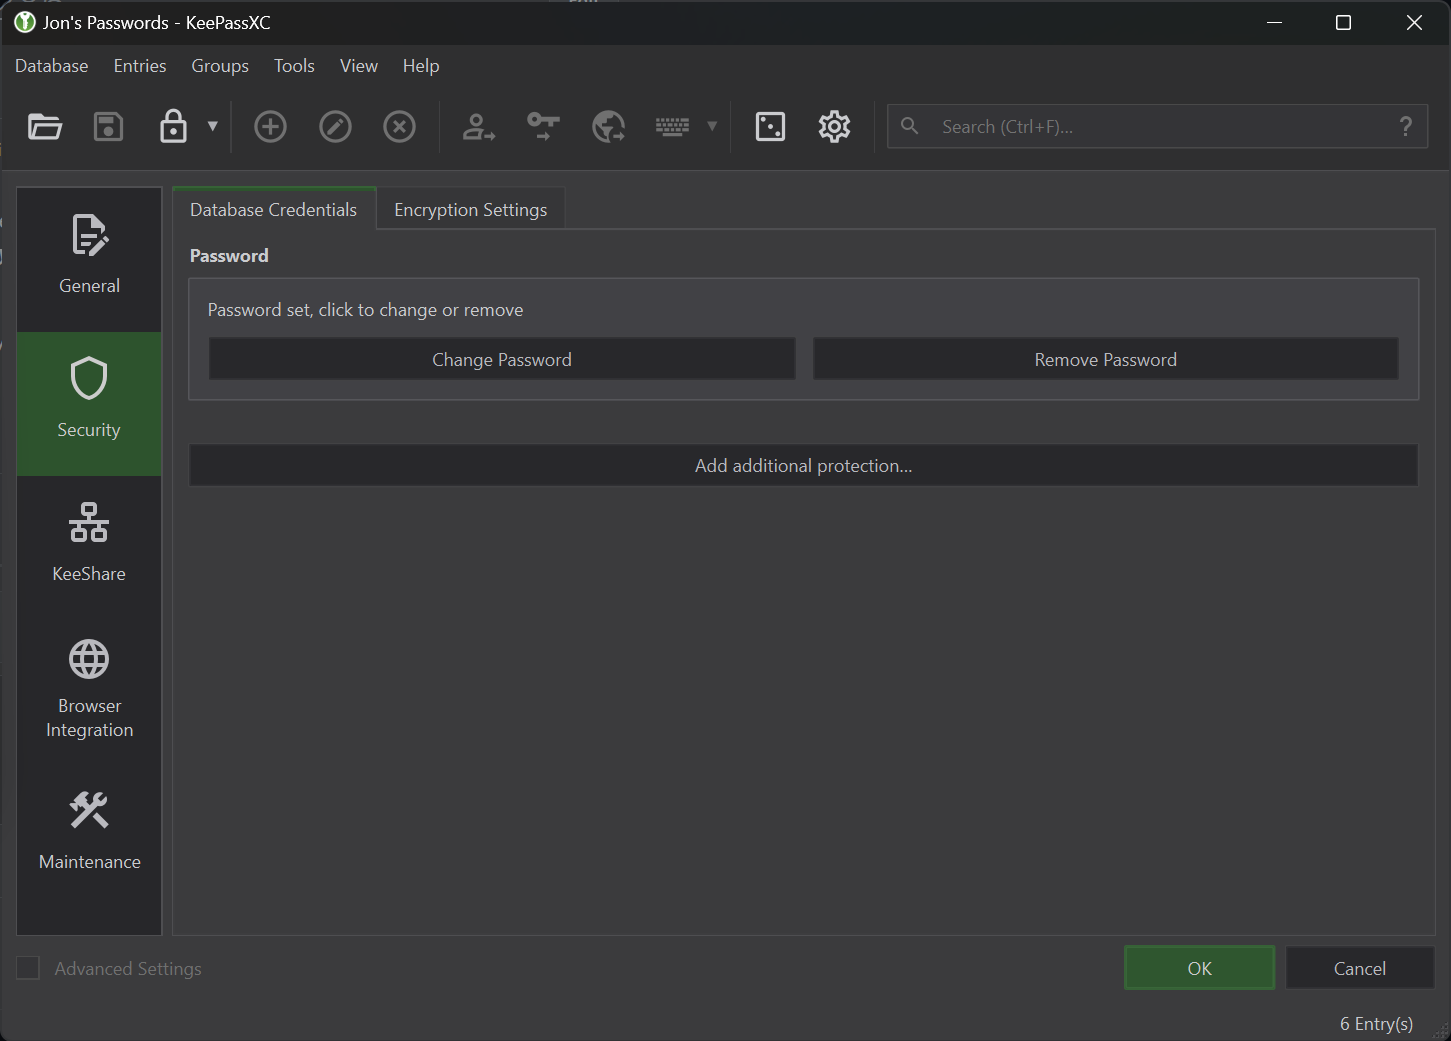Image resolution: width=1451 pixels, height=1041 pixels.
Task: Open the KeeShare settings section
Action: tap(89, 547)
